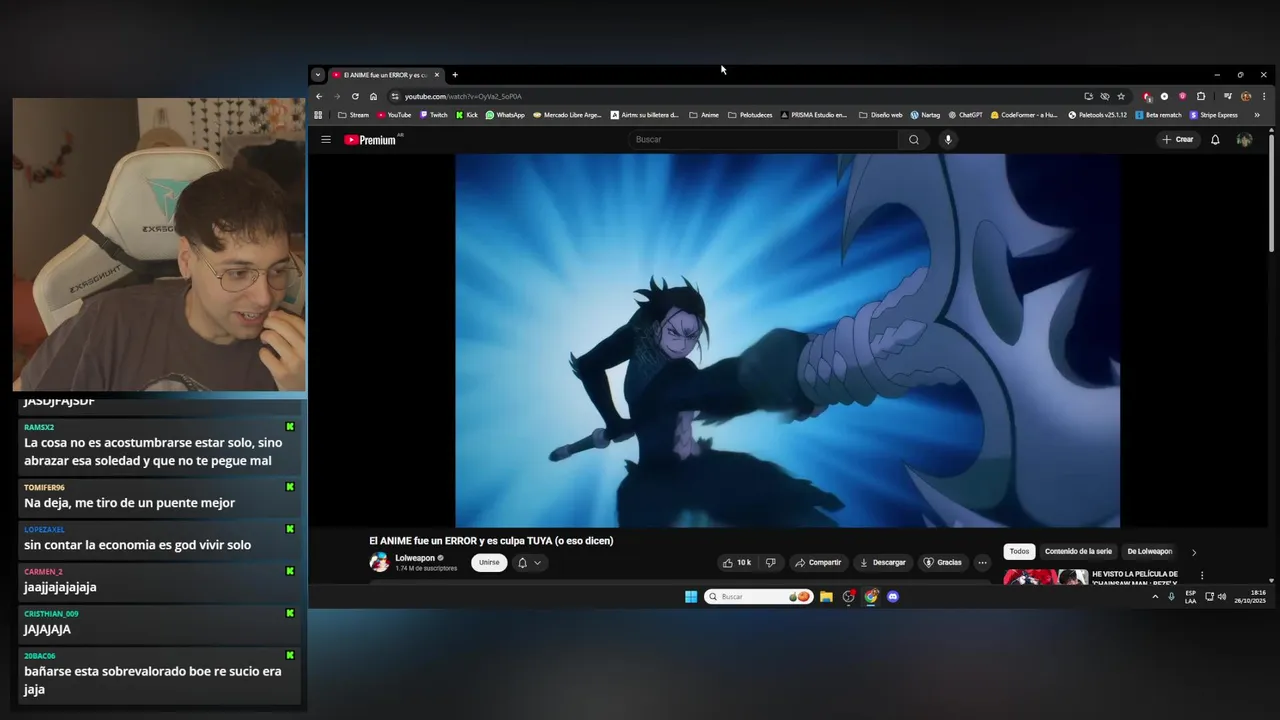Open the Stream bookmarks folder

[x=354, y=115]
